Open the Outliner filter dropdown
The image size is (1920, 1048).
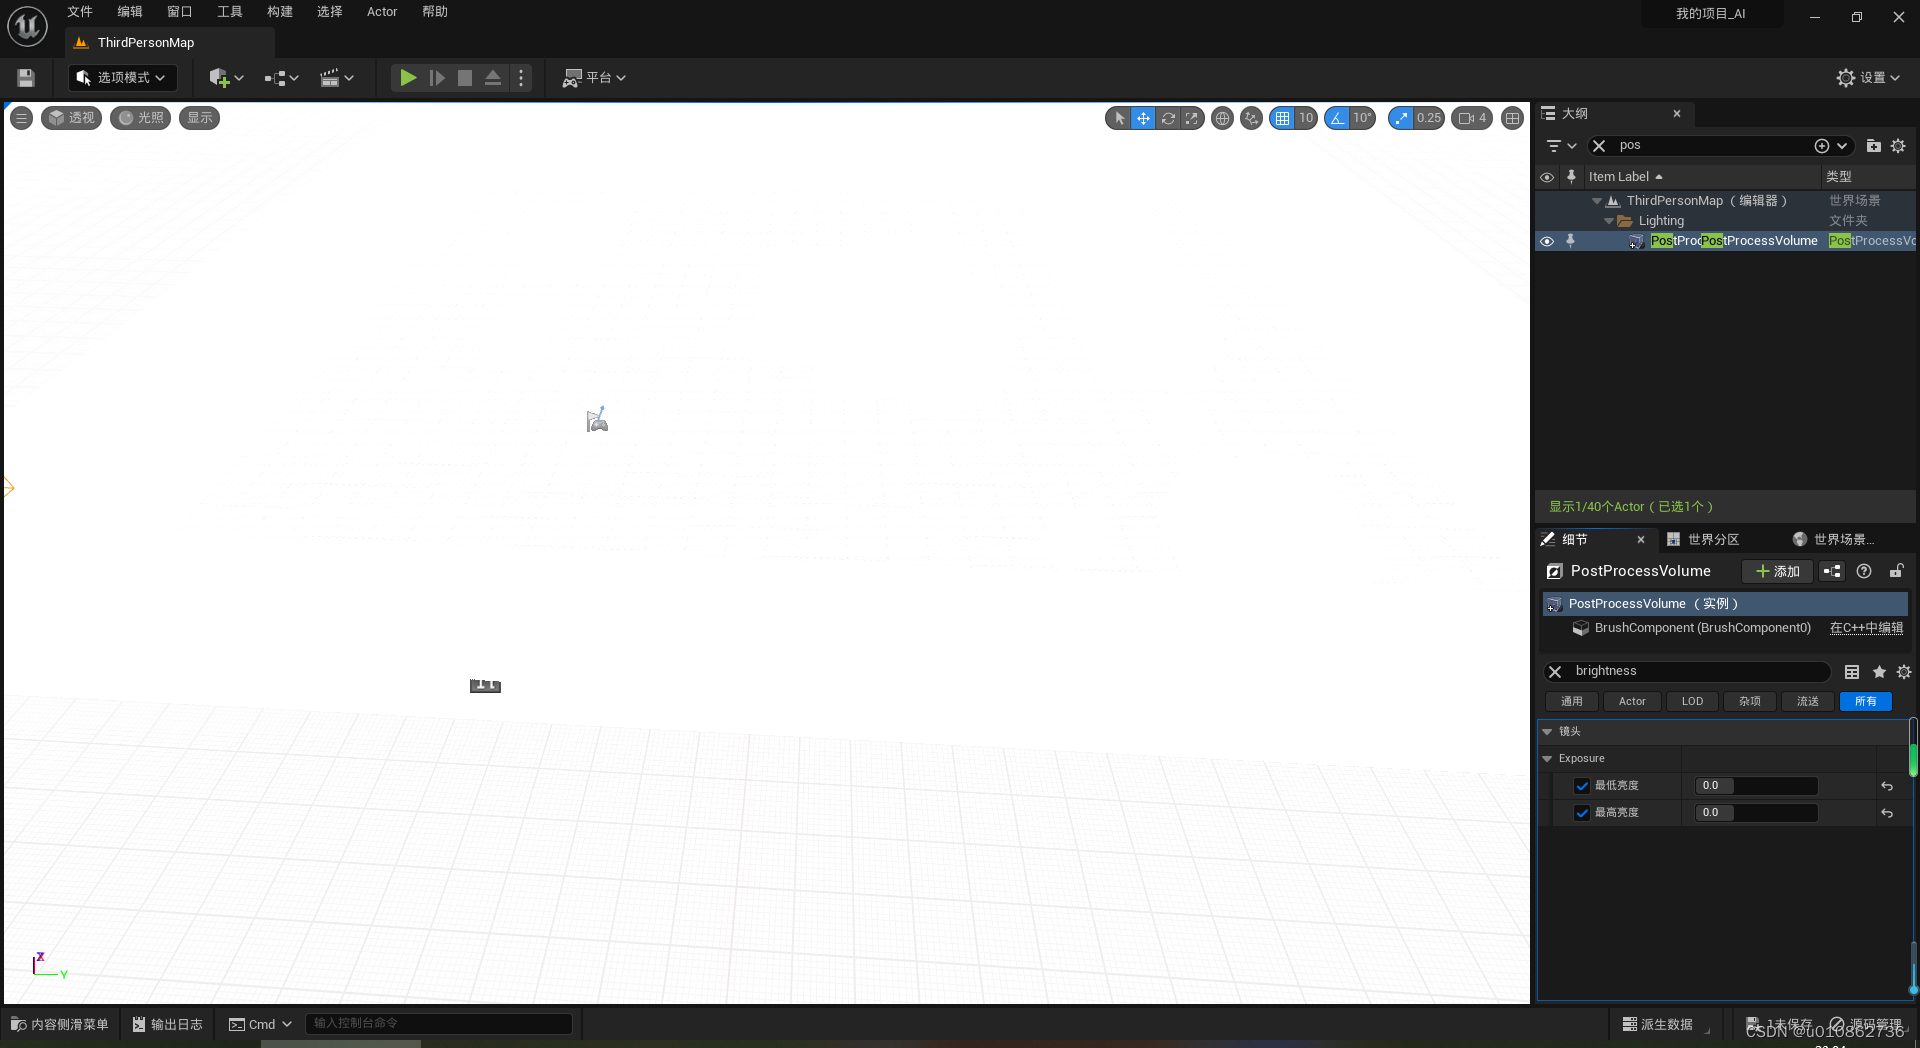(x=1560, y=146)
